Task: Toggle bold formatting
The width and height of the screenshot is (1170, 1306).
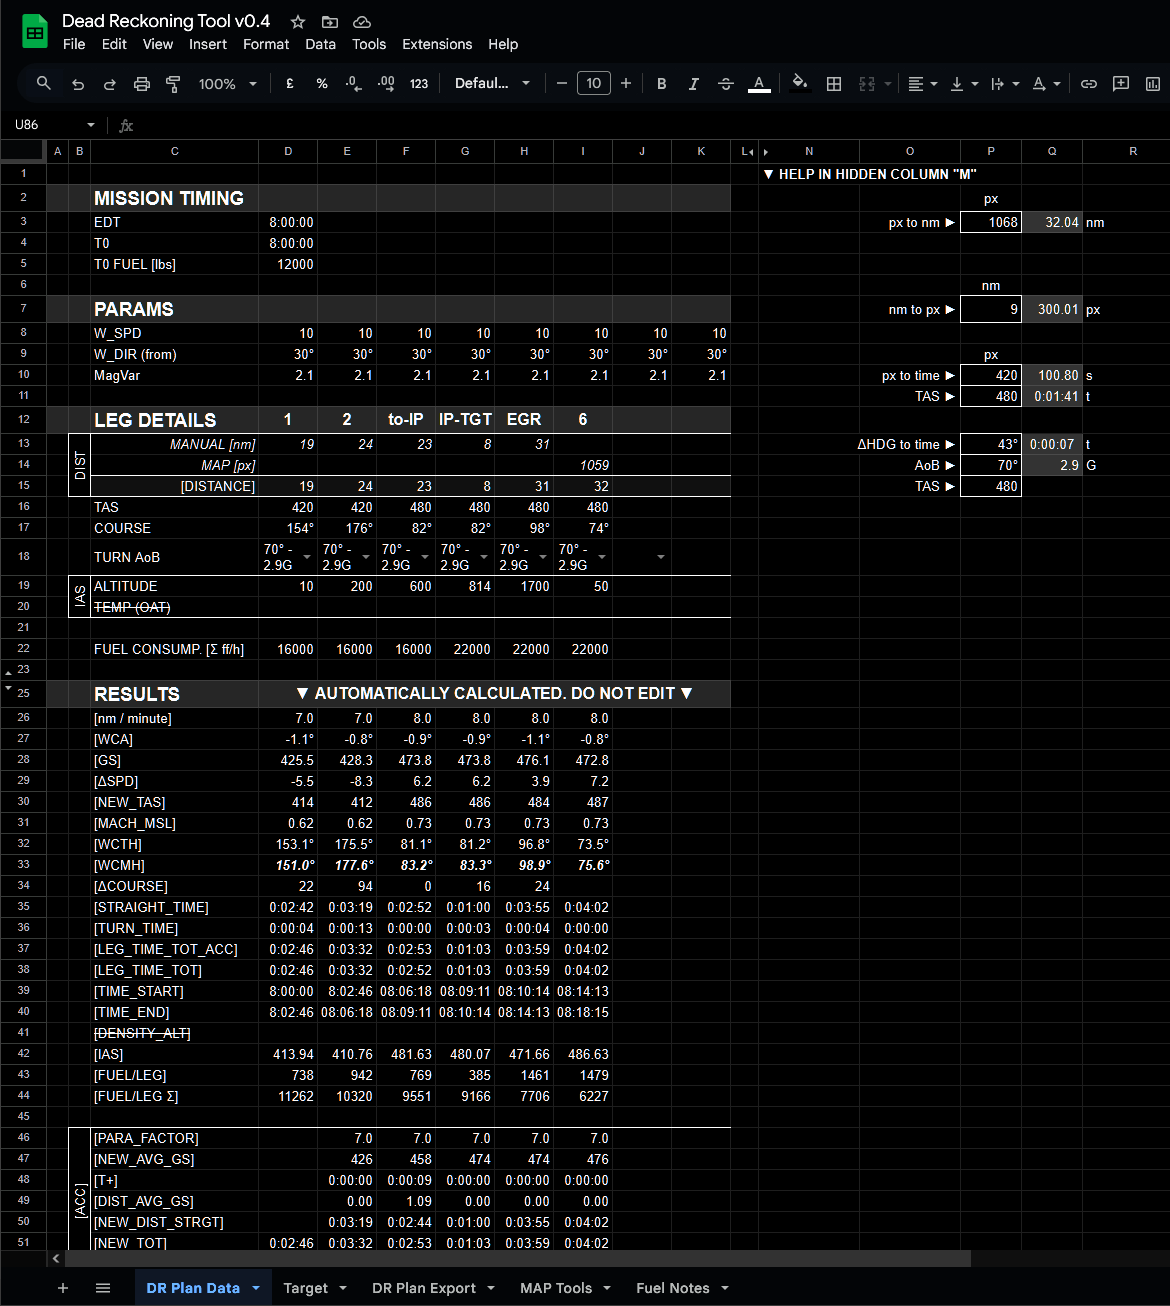Action: point(661,84)
